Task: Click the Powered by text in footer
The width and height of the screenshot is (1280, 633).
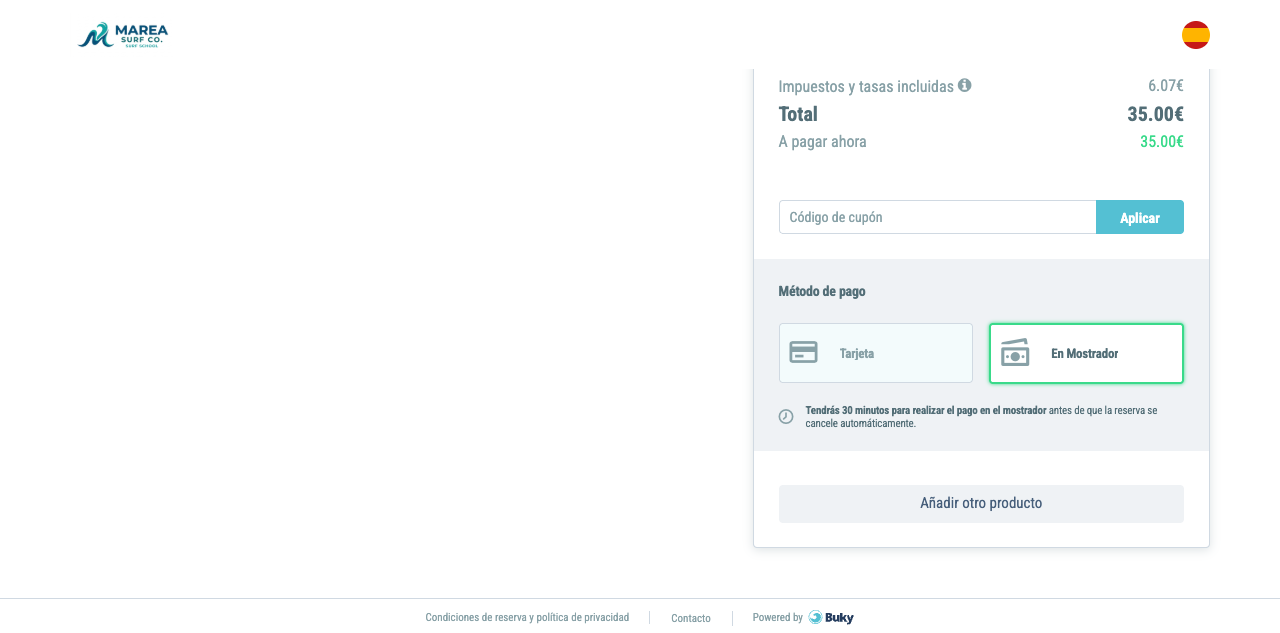Action: click(778, 617)
